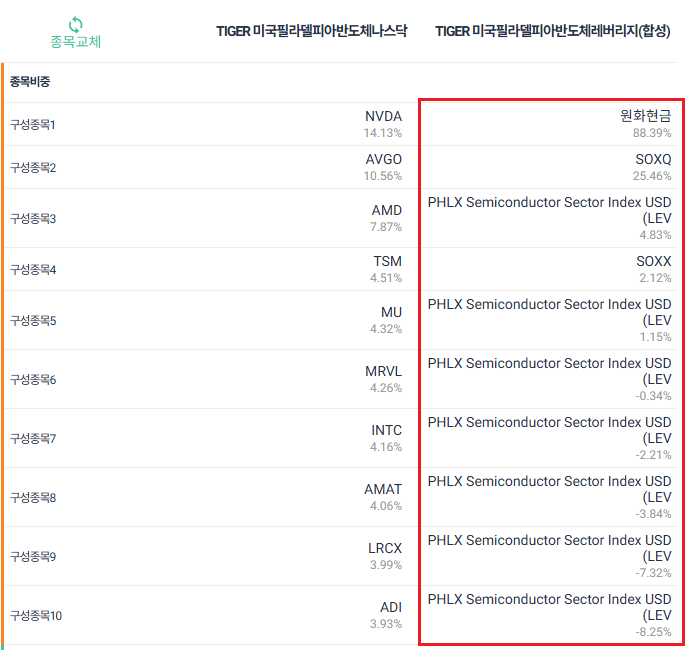Select the PHLX index holding above -2.21%

[550, 430]
